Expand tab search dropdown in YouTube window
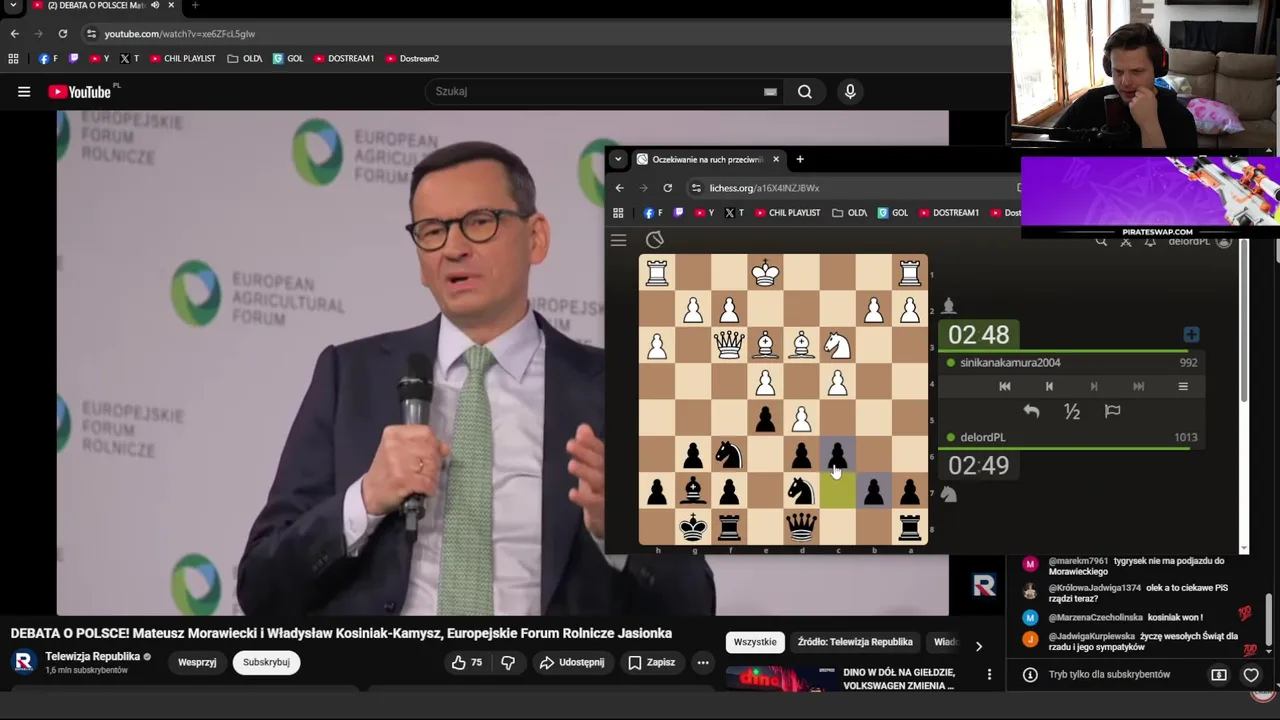 click(x=13, y=5)
